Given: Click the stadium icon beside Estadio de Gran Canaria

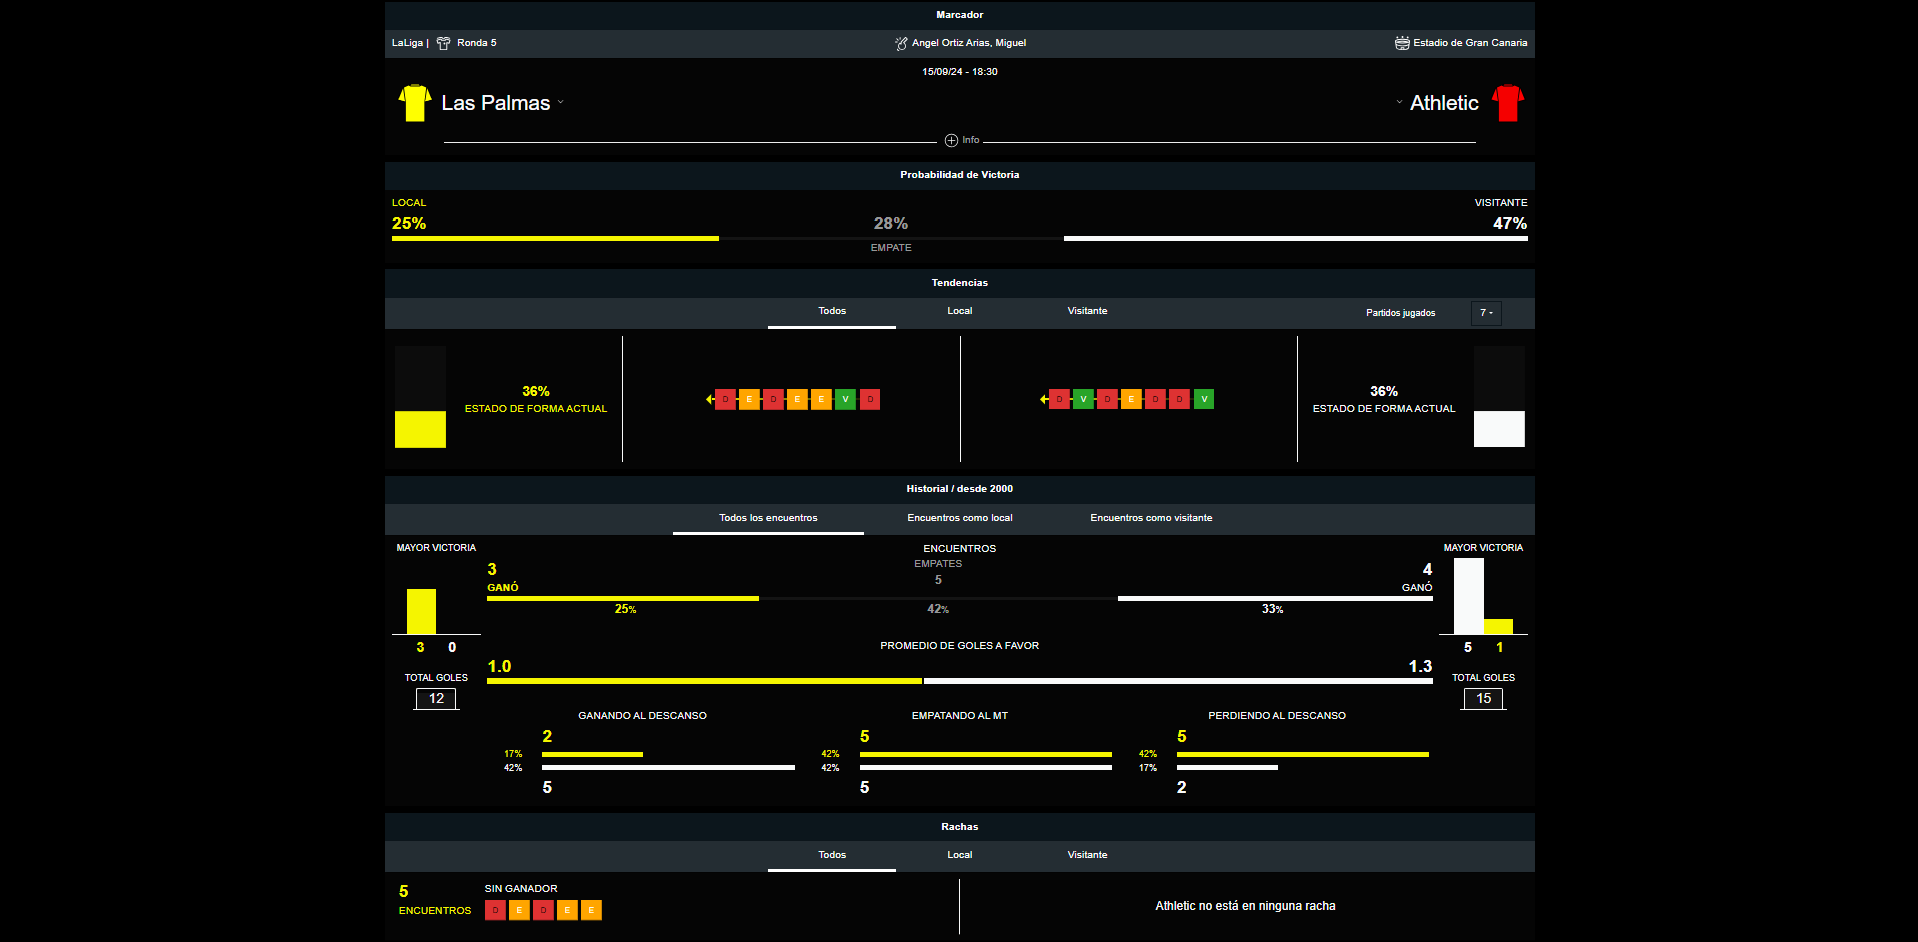Looking at the screenshot, I should [1402, 43].
